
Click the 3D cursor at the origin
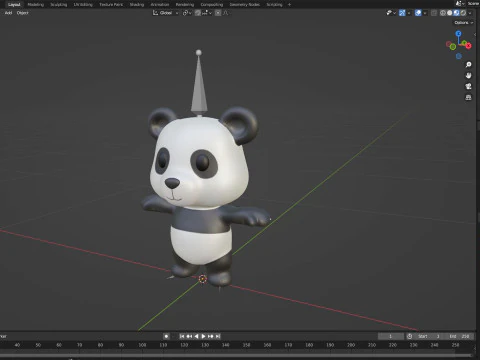[203, 279]
